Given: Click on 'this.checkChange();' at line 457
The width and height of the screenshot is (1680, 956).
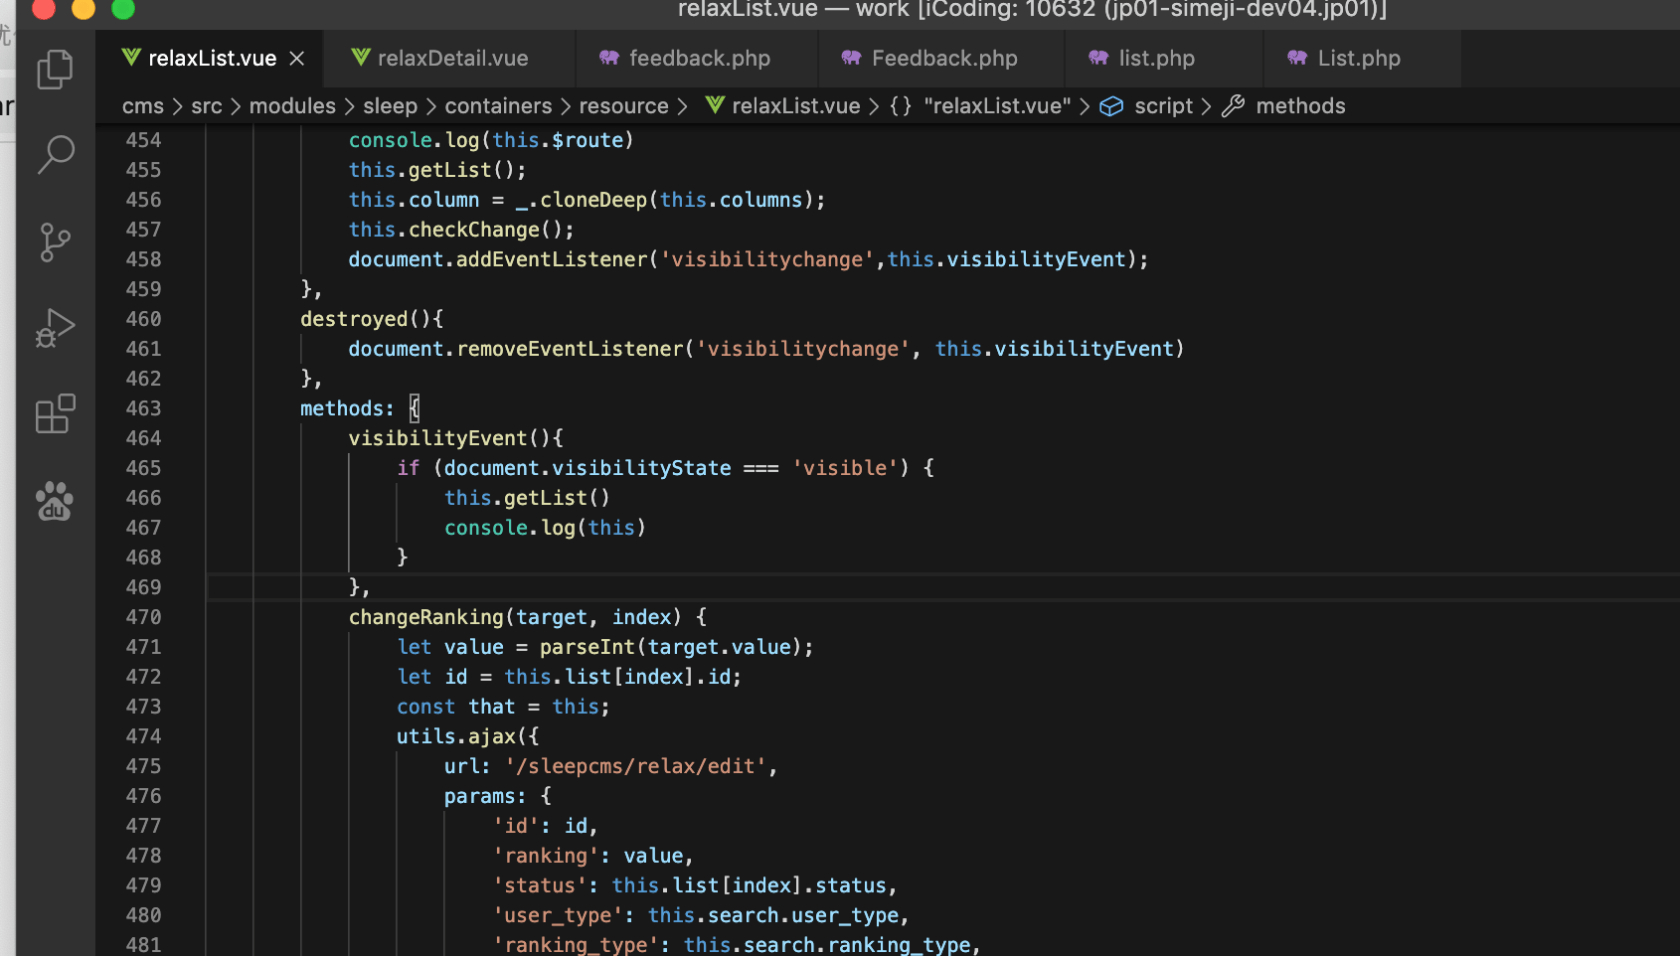Looking at the screenshot, I should 461,230.
